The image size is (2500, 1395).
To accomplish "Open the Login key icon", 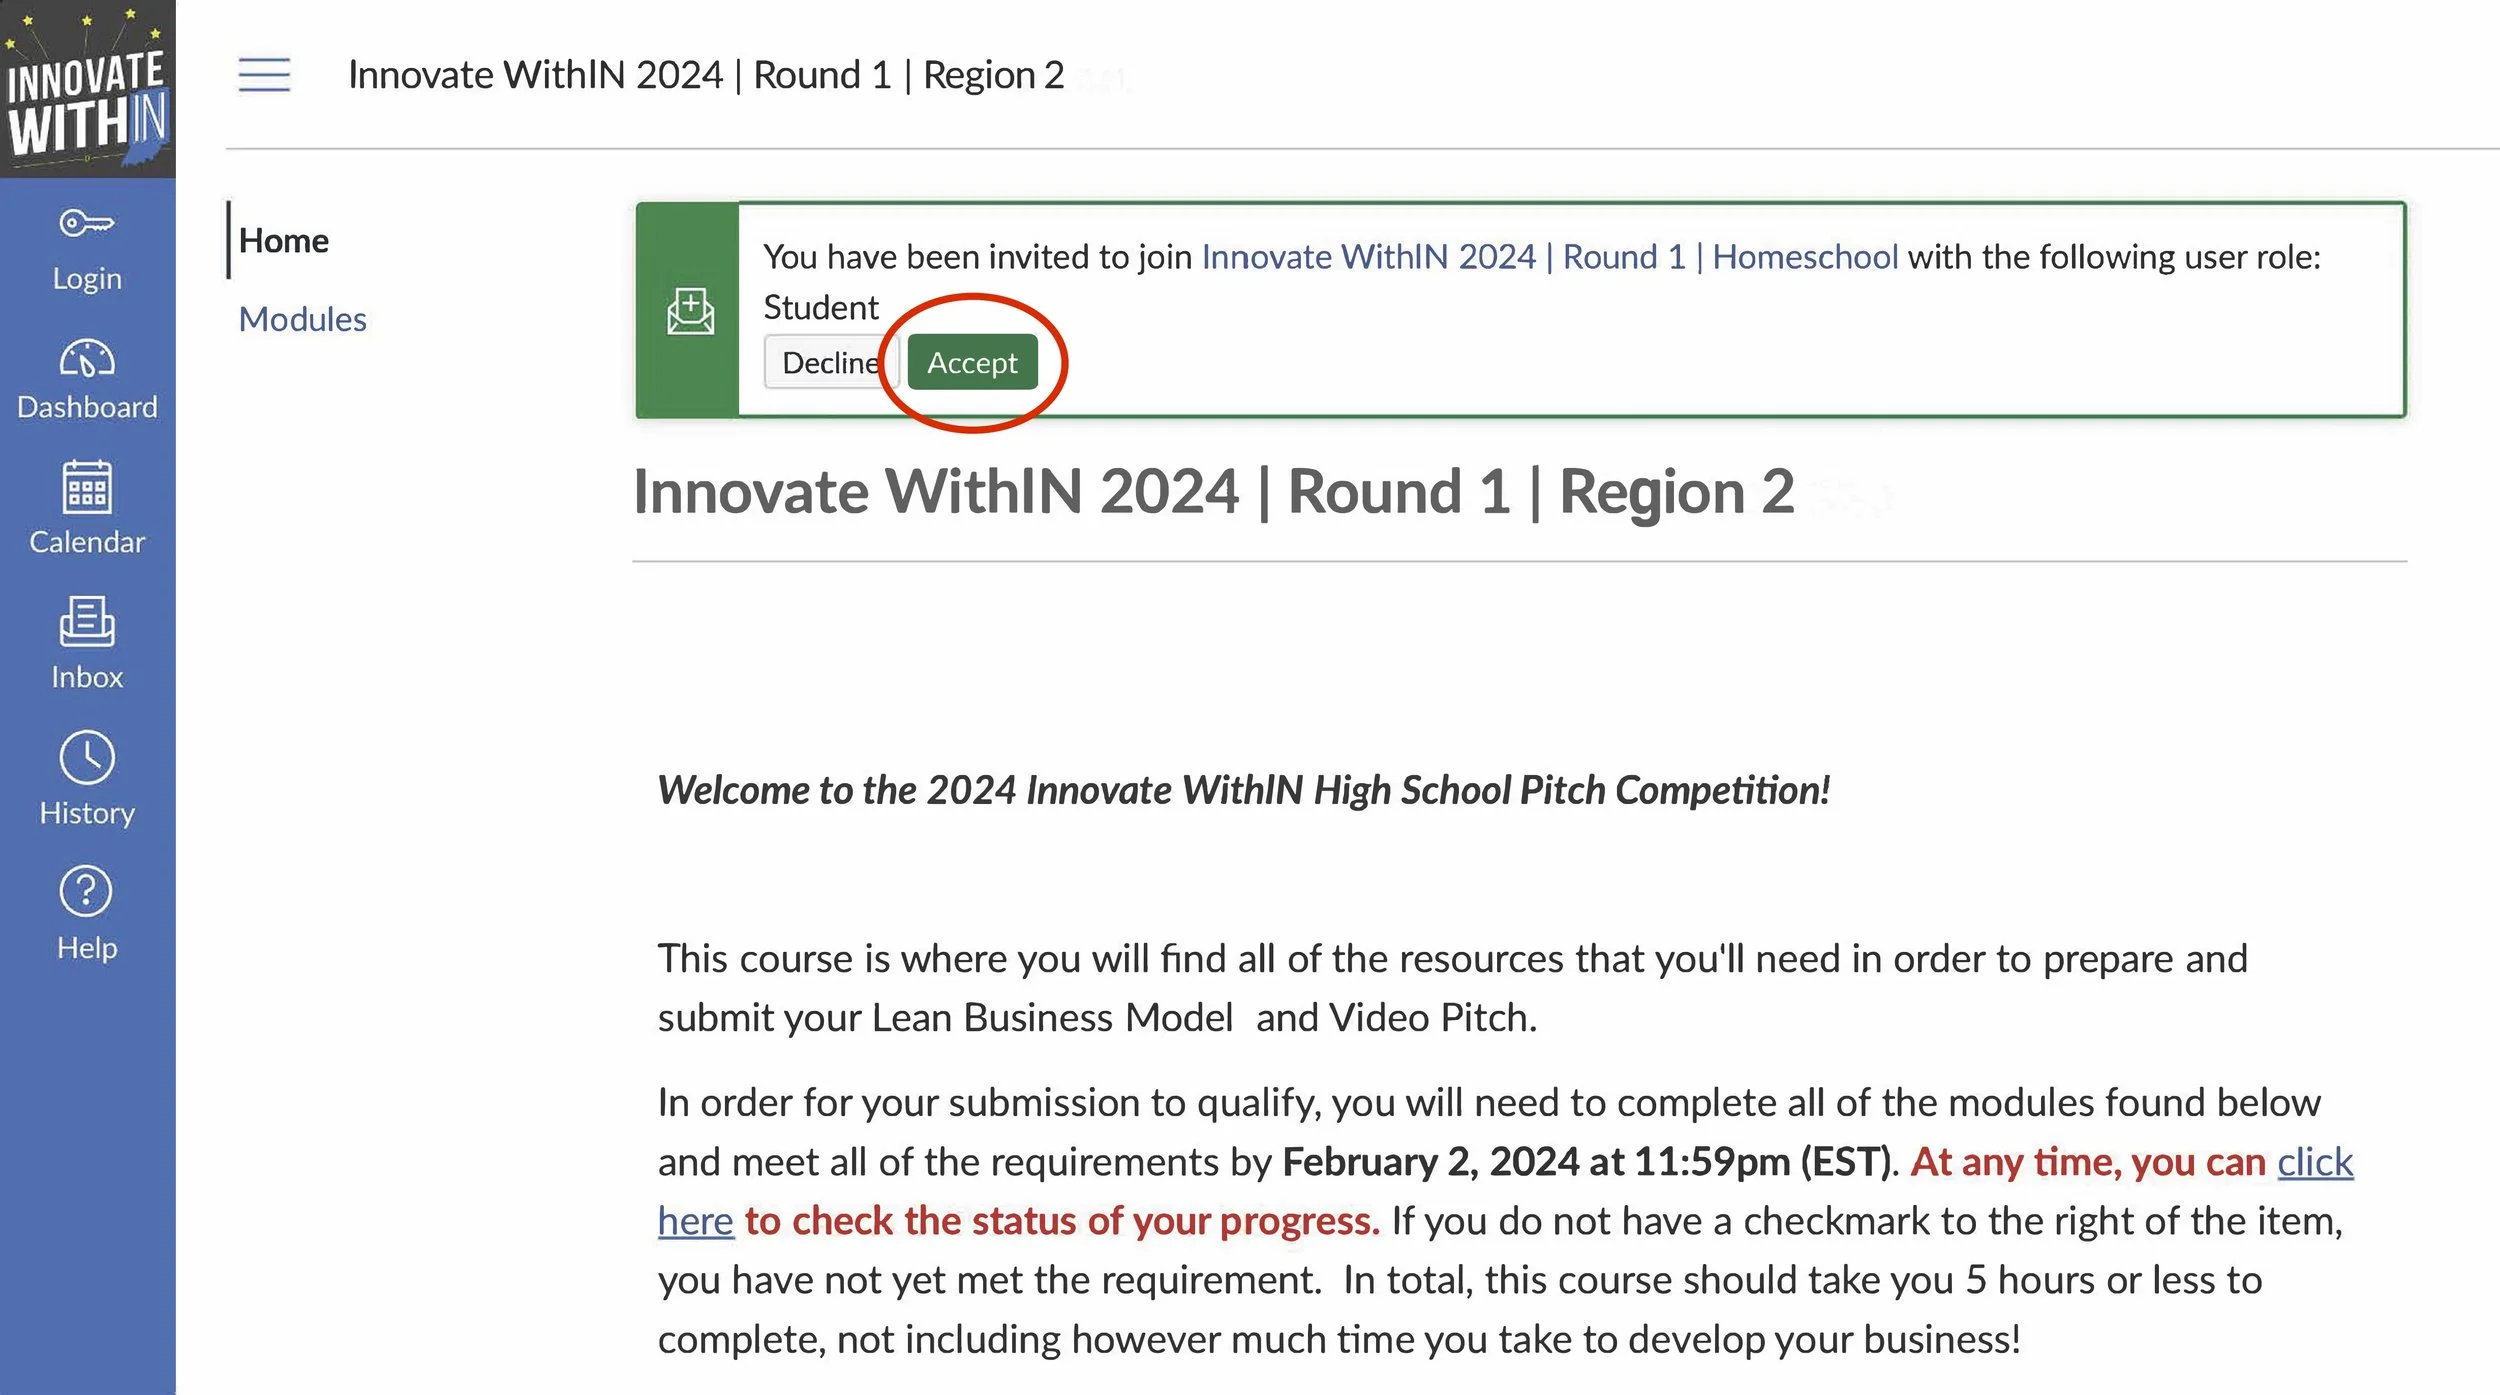I will coord(87,222).
